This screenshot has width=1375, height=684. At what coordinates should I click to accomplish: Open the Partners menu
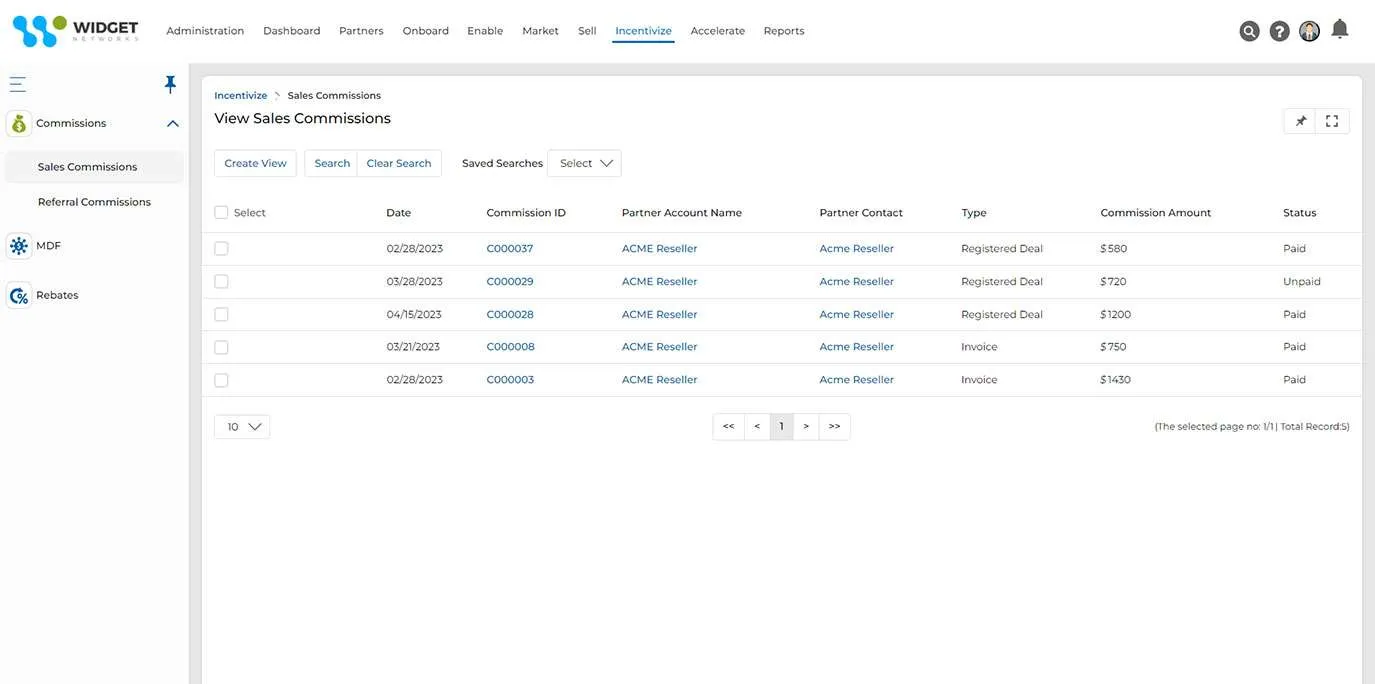[361, 31]
